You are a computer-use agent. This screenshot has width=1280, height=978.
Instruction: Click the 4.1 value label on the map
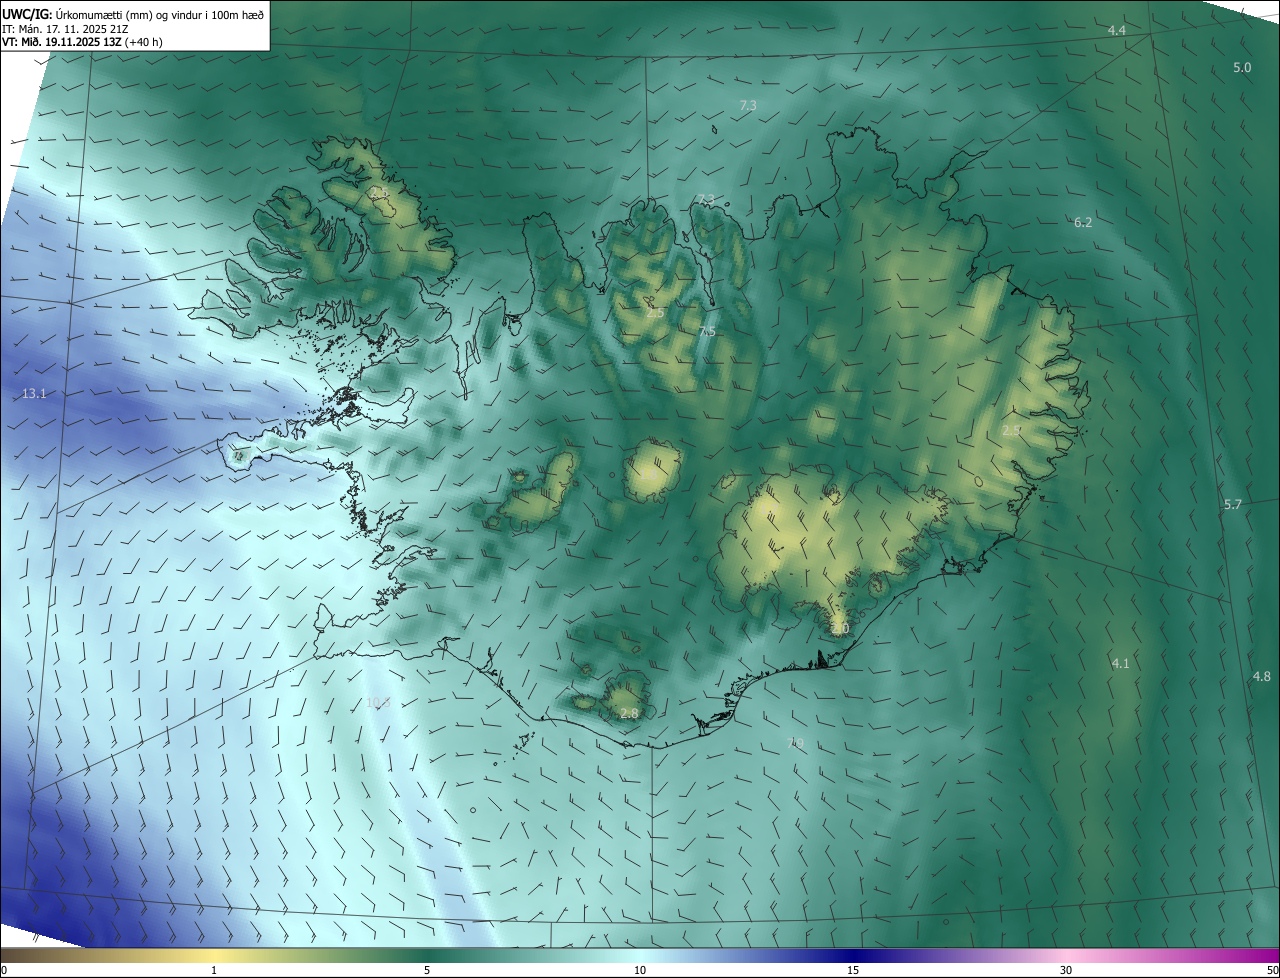(1120, 663)
